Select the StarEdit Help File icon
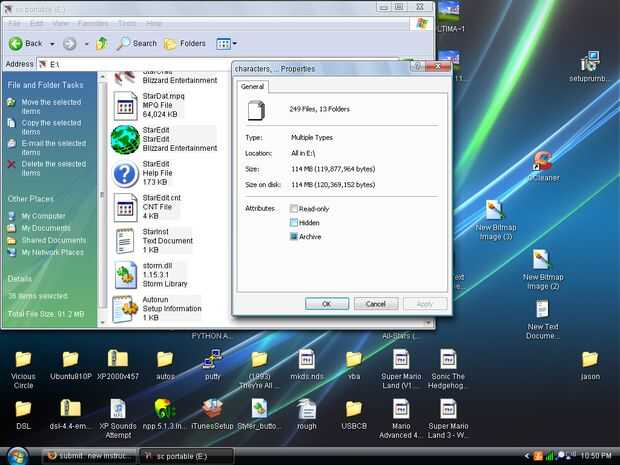This screenshot has height=465, width=620. pos(125,173)
